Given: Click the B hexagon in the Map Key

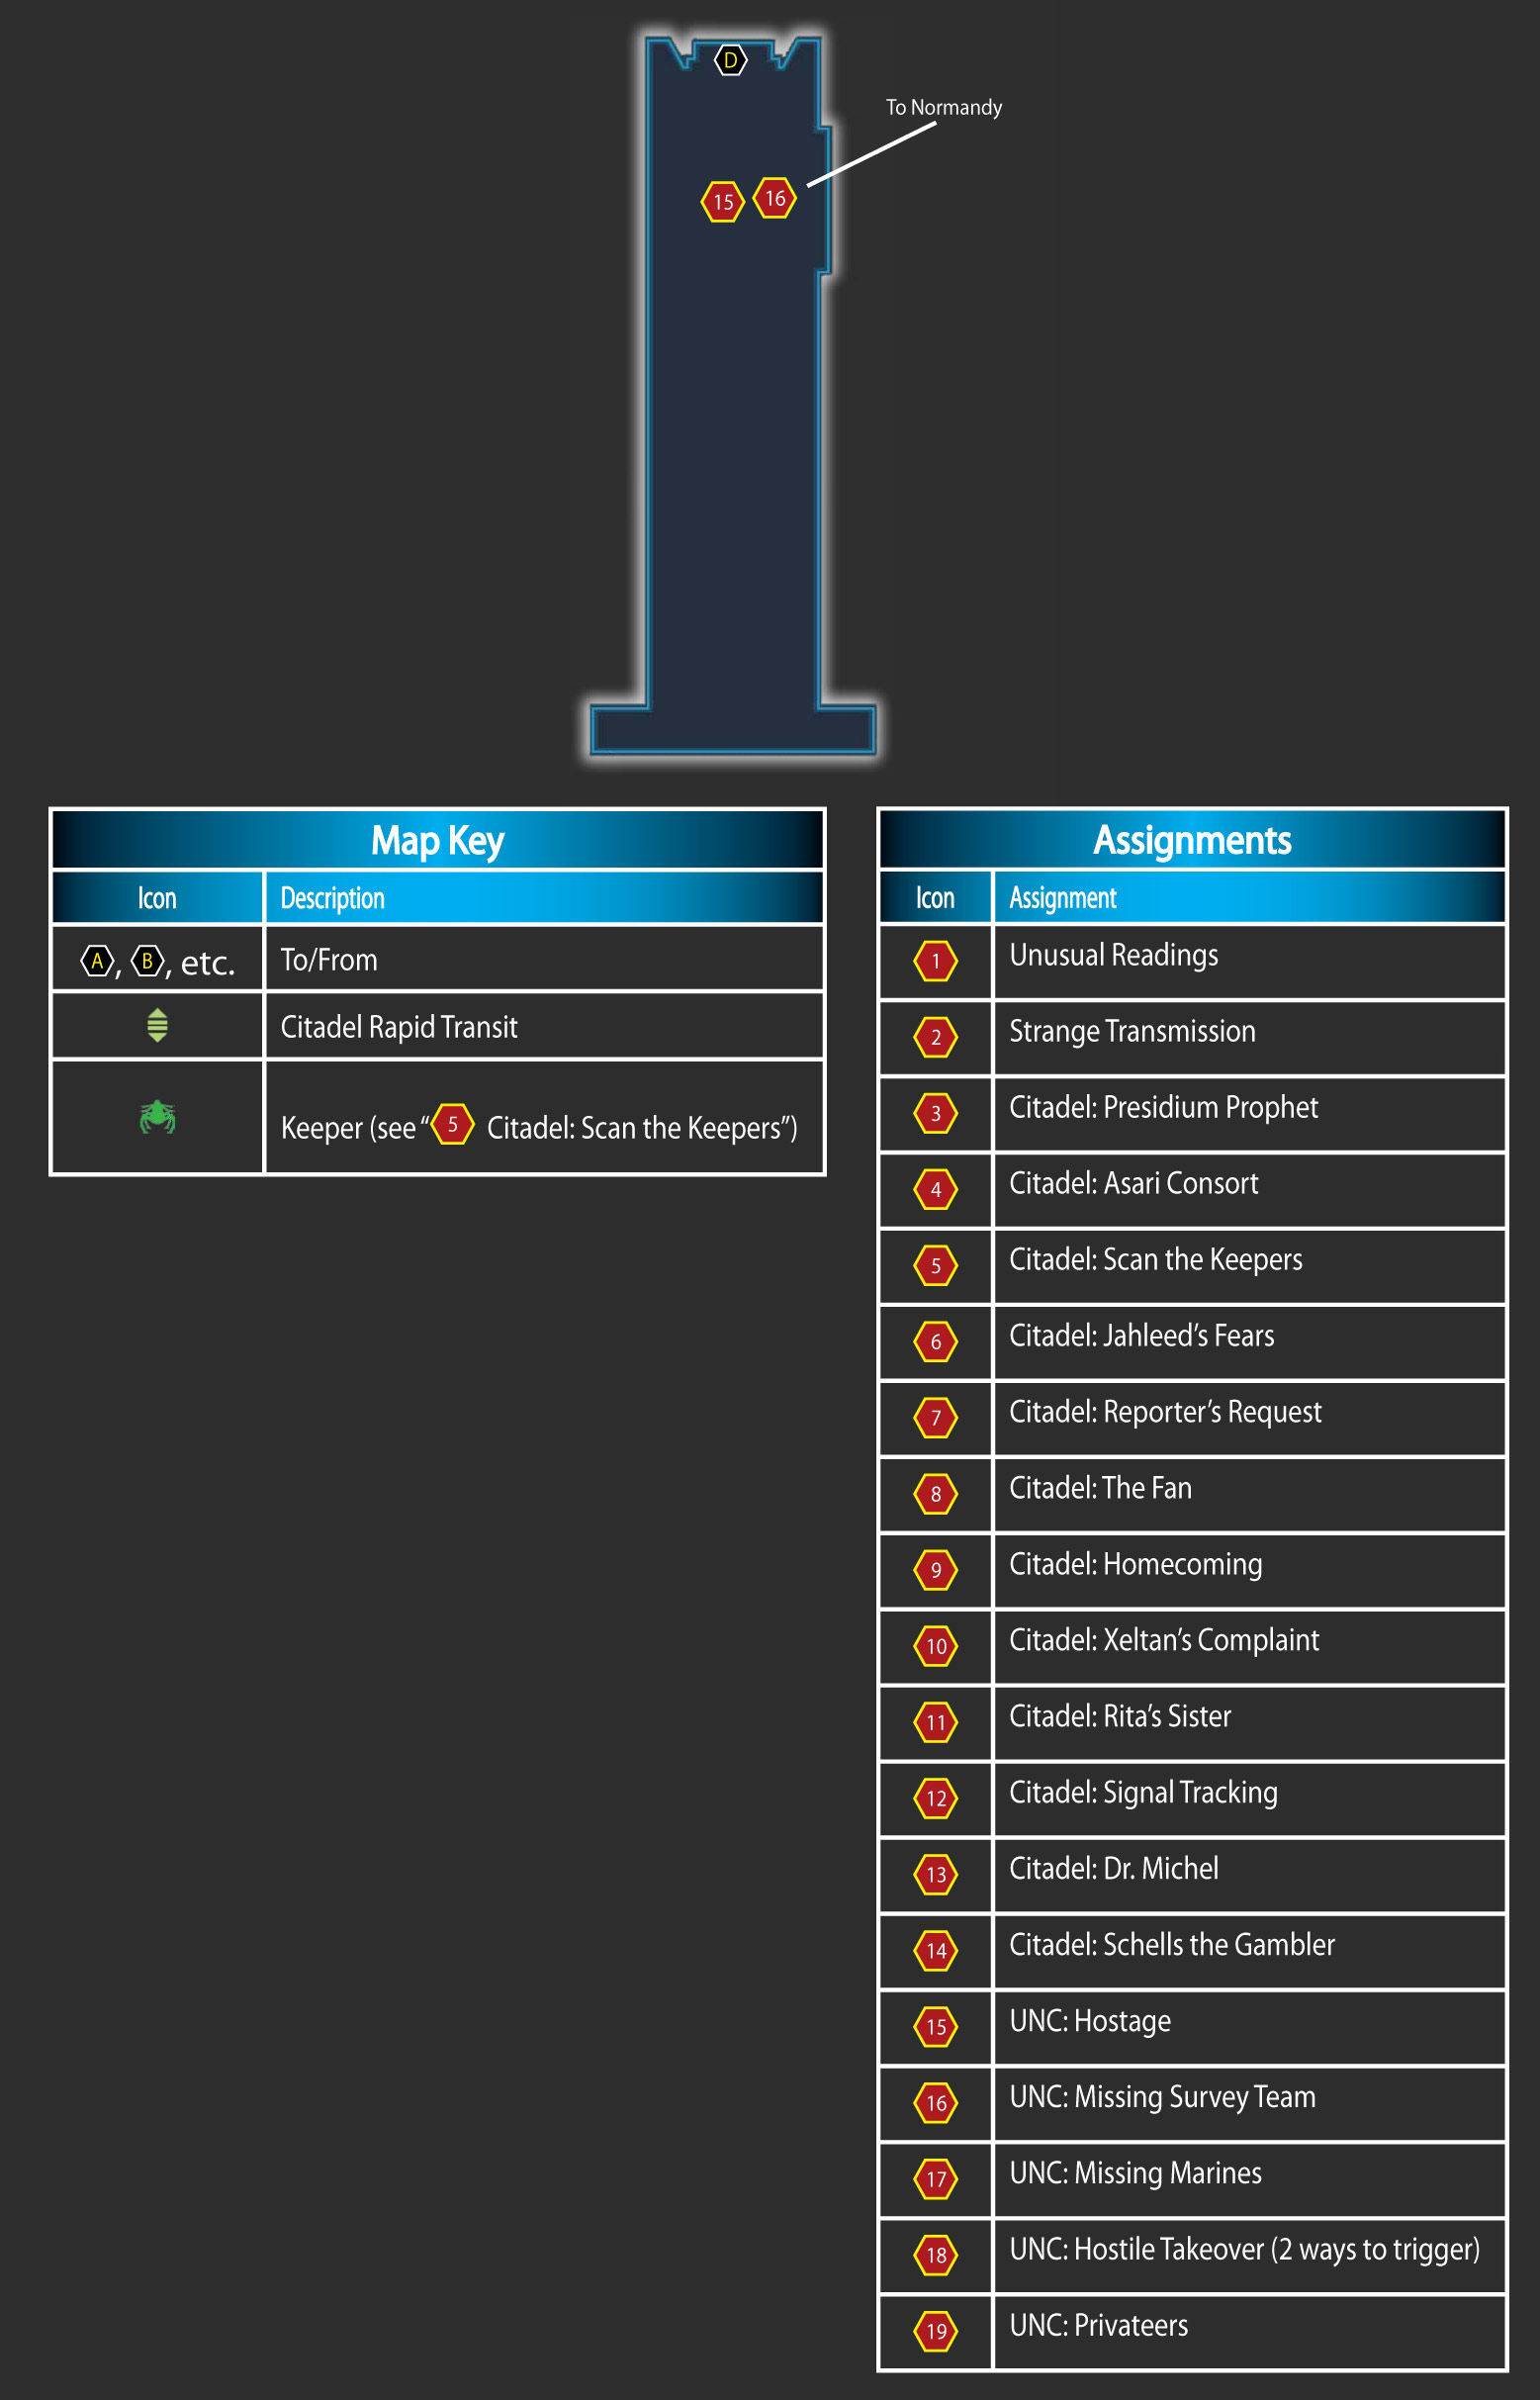Looking at the screenshot, I should (x=147, y=961).
